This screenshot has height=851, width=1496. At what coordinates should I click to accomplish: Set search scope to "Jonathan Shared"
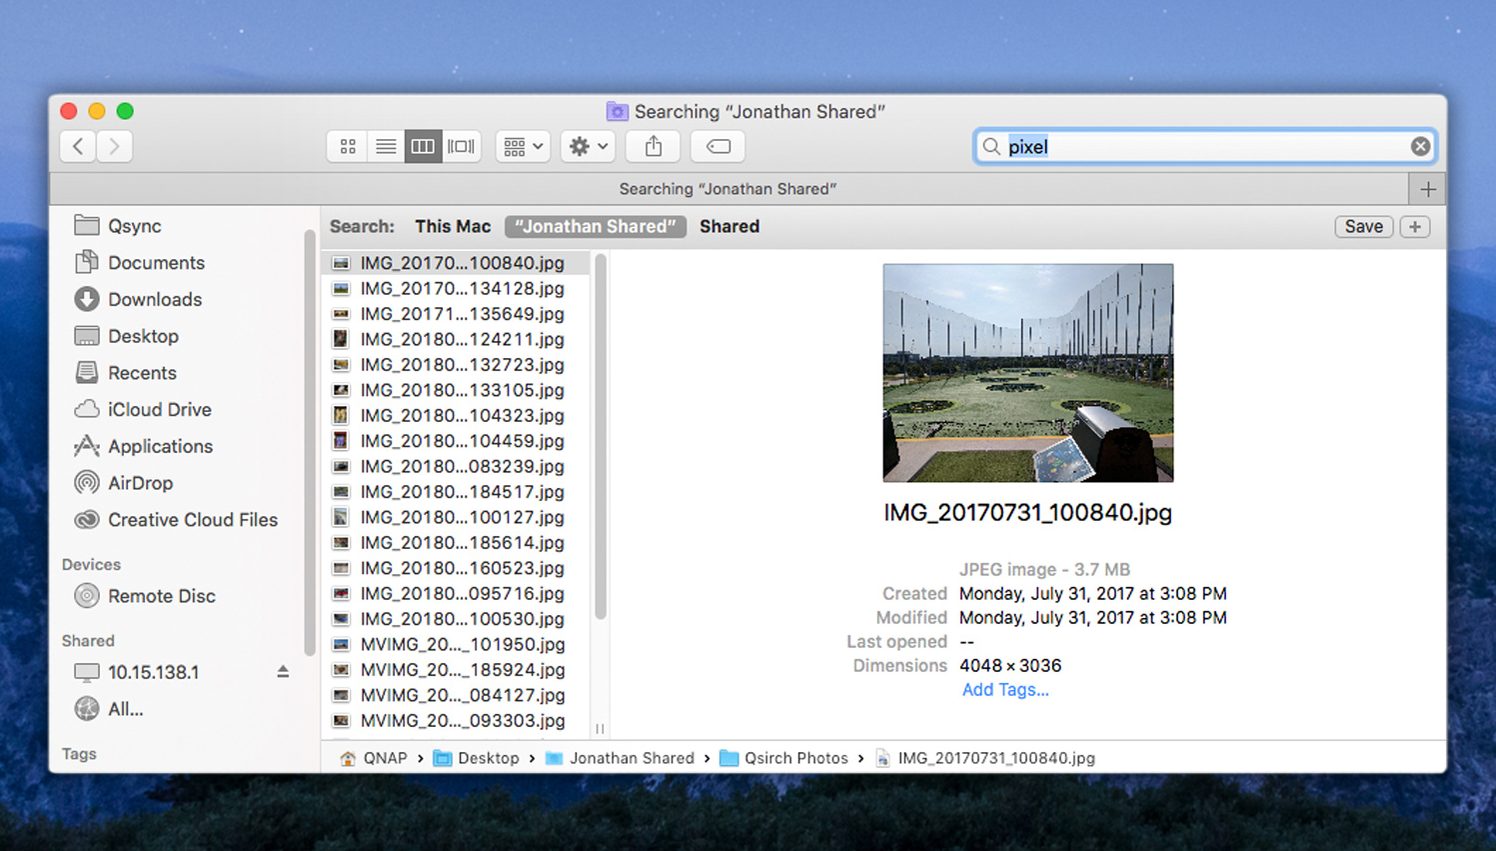pyautogui.click(x=595, y=227)
